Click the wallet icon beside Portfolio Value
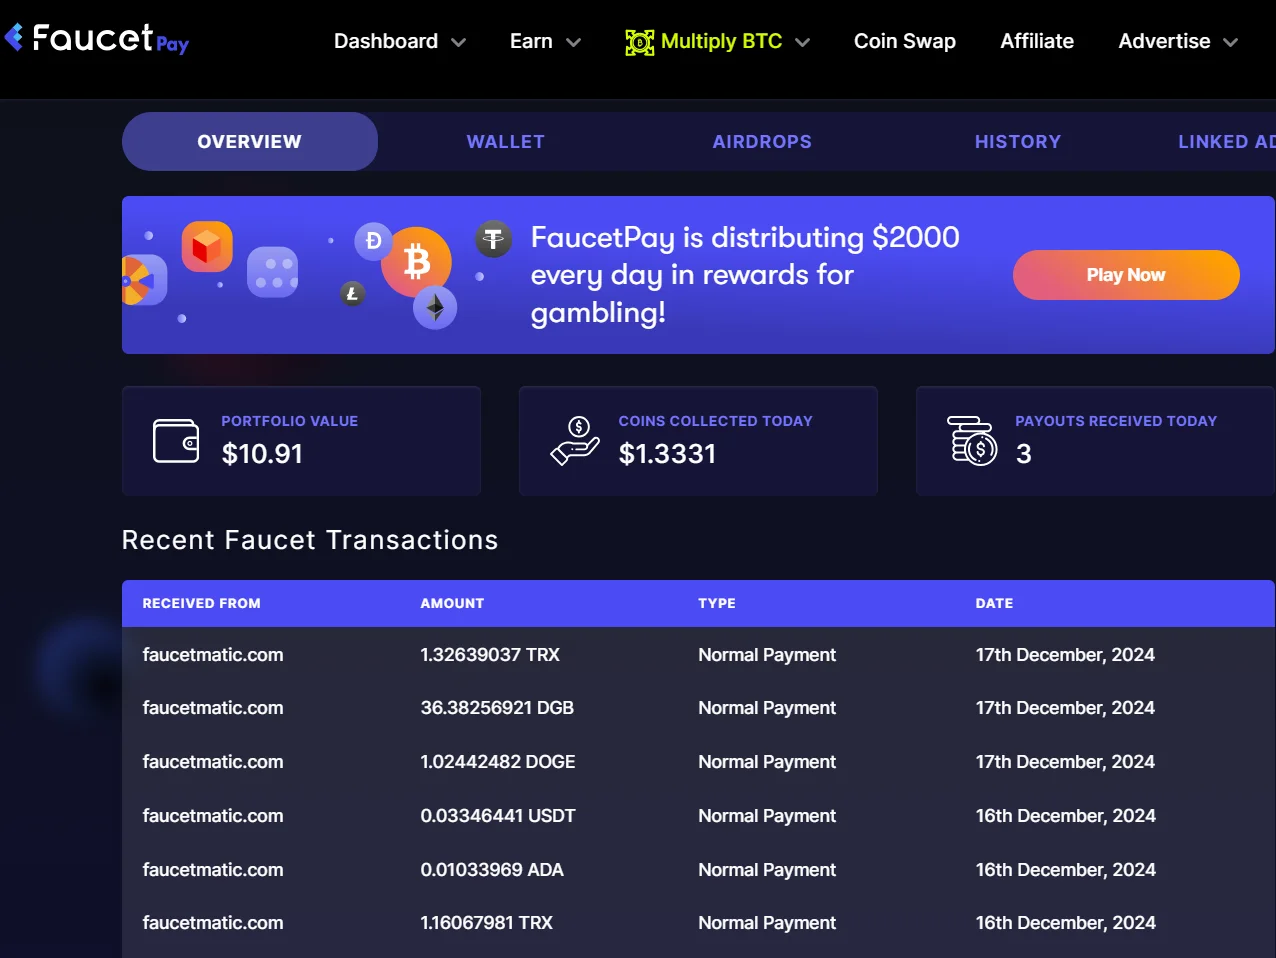This screenshot has width=1276, height=958. [176, 441]
